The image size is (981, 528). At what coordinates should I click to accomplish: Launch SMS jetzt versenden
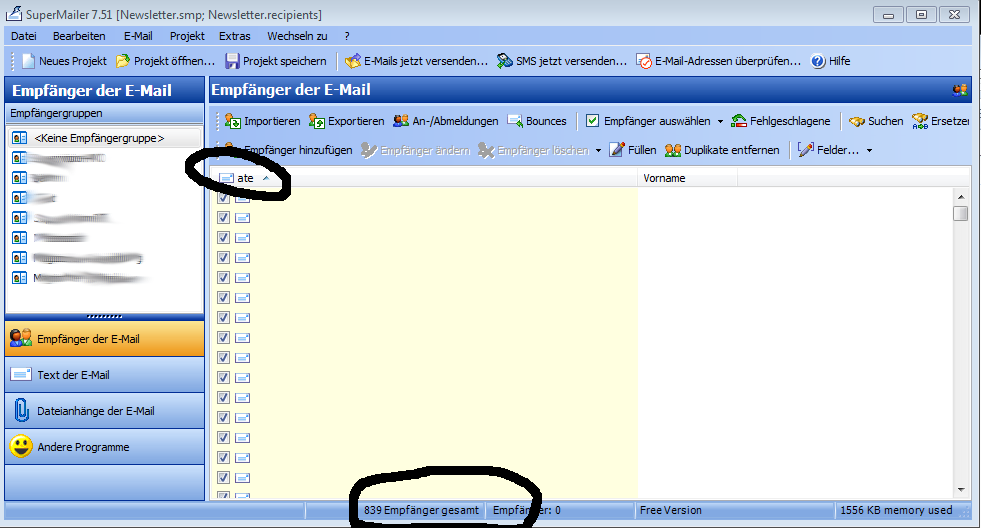pyautogui.click(x=562, y=61)
